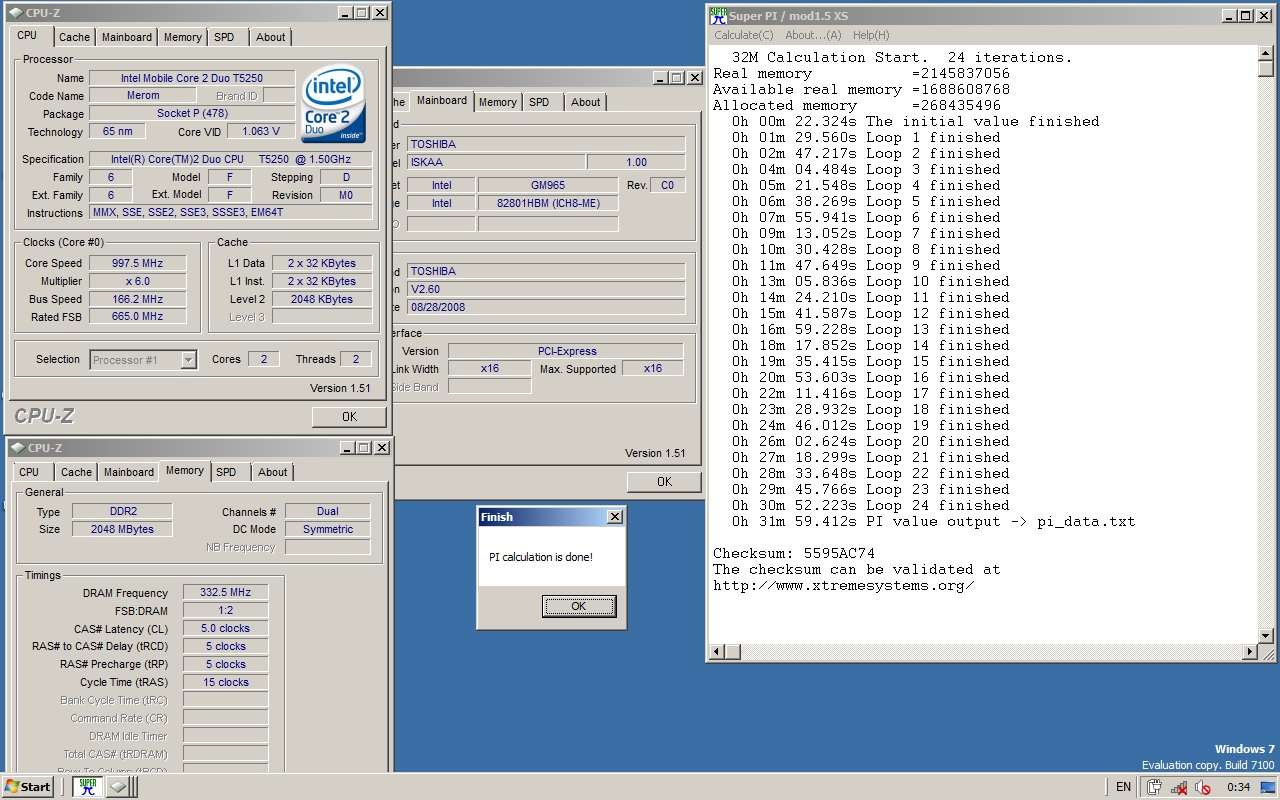This screenshot has width=1280, height=800.
Task: Click the Cycle Time (tRAS) value 15 clocks
Action: coord(225,682)
